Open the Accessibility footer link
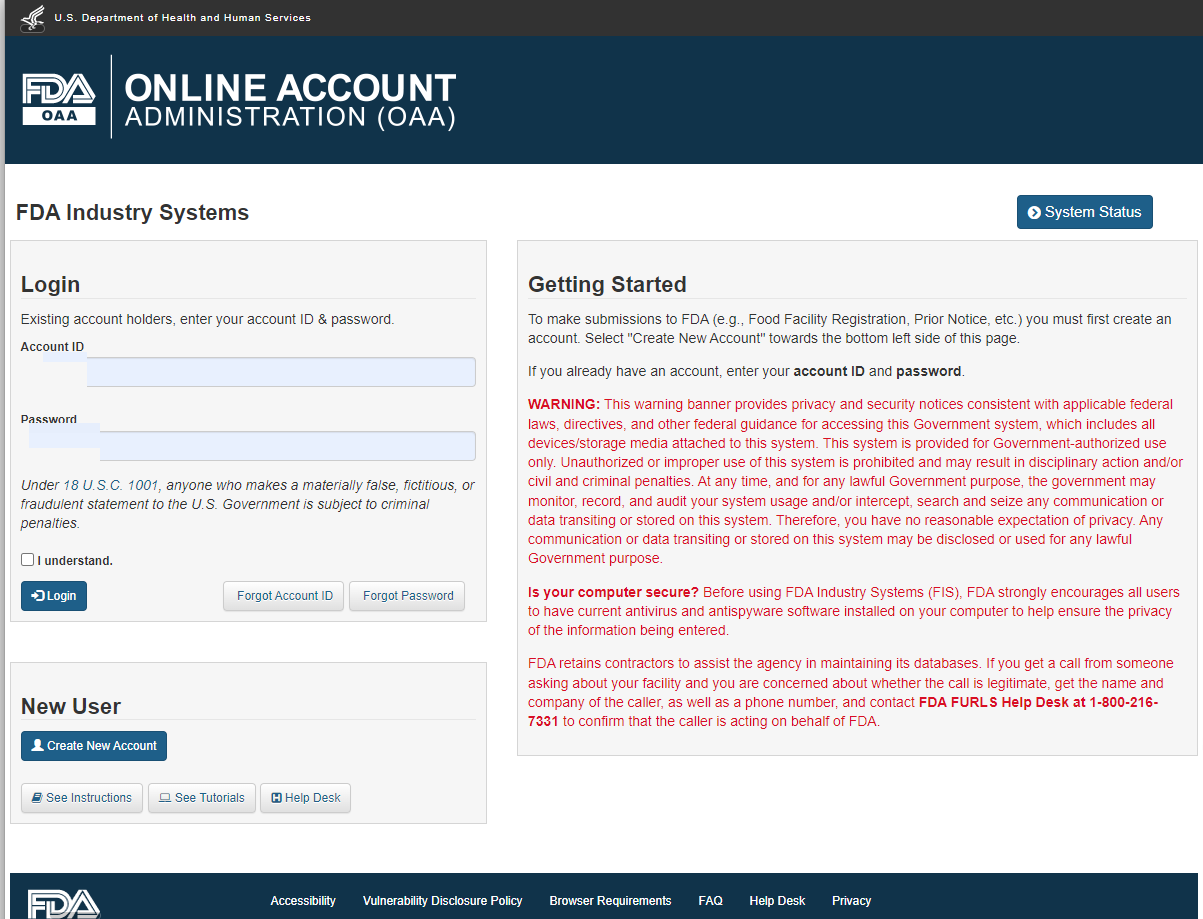 (303, 901)
